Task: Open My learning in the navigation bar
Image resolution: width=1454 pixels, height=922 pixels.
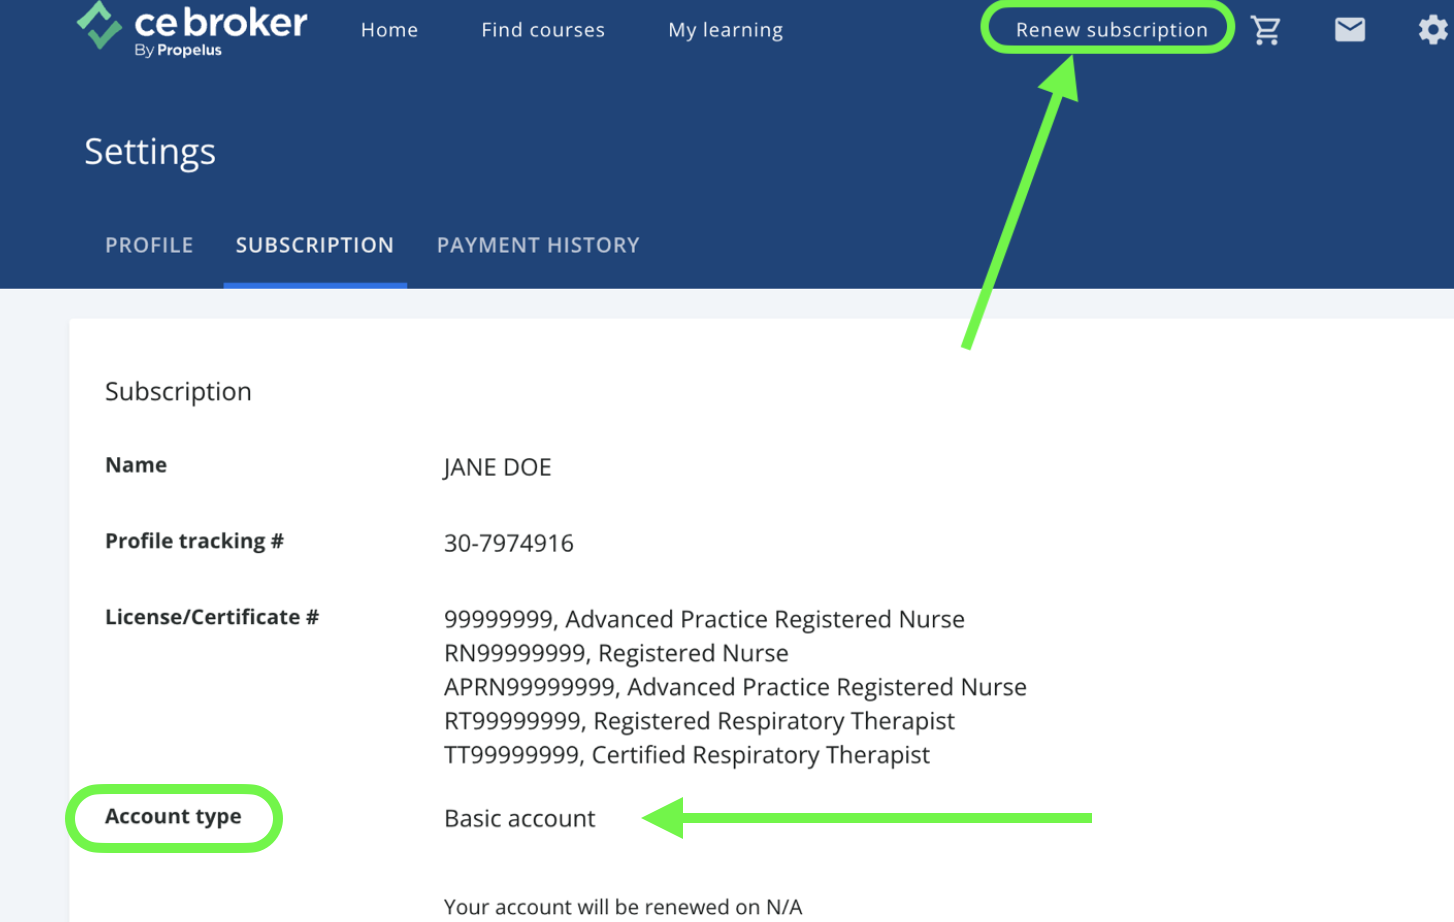Action: [x=725, y=30]
